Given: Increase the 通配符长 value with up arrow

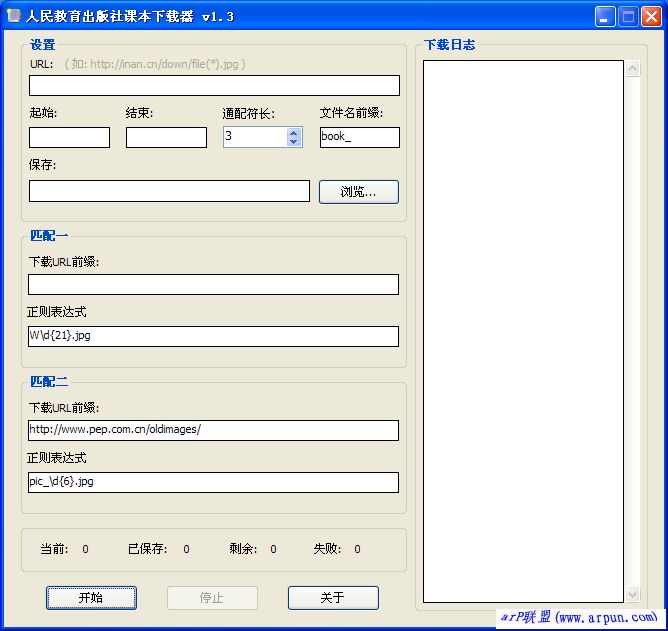Looking at the screenshot, I should (293, 133).
